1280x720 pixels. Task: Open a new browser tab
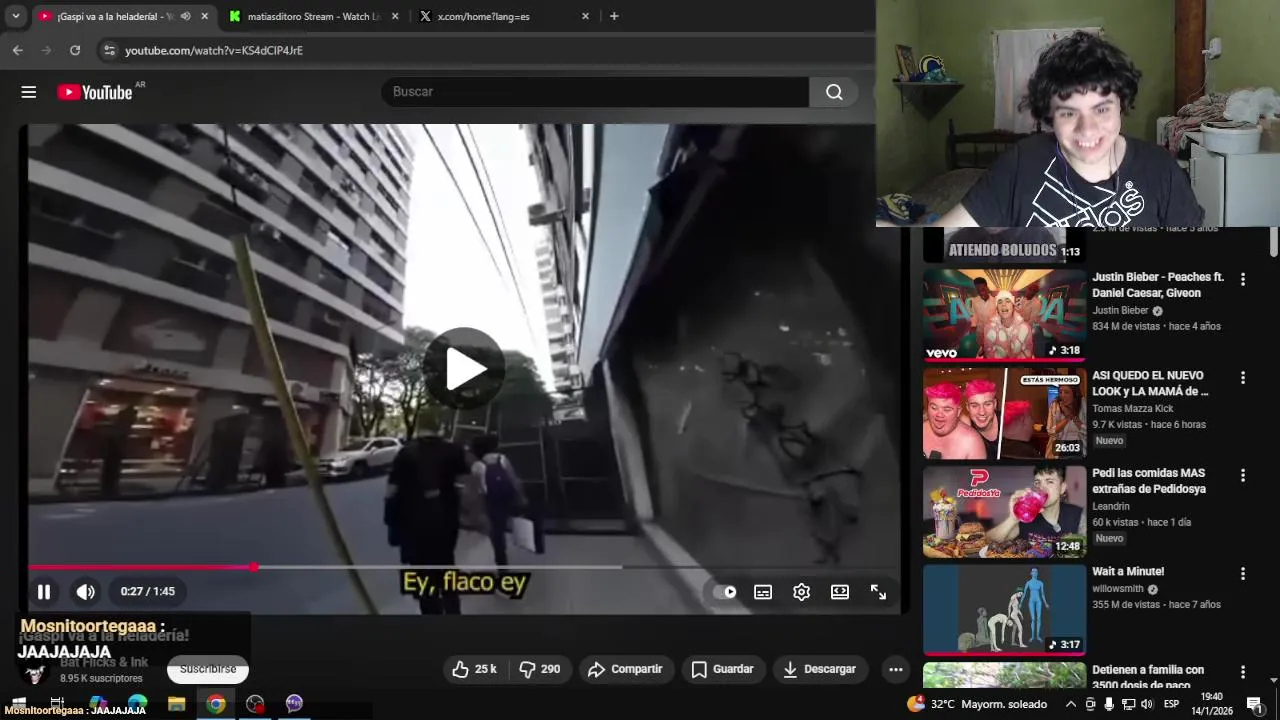[614, 16]
